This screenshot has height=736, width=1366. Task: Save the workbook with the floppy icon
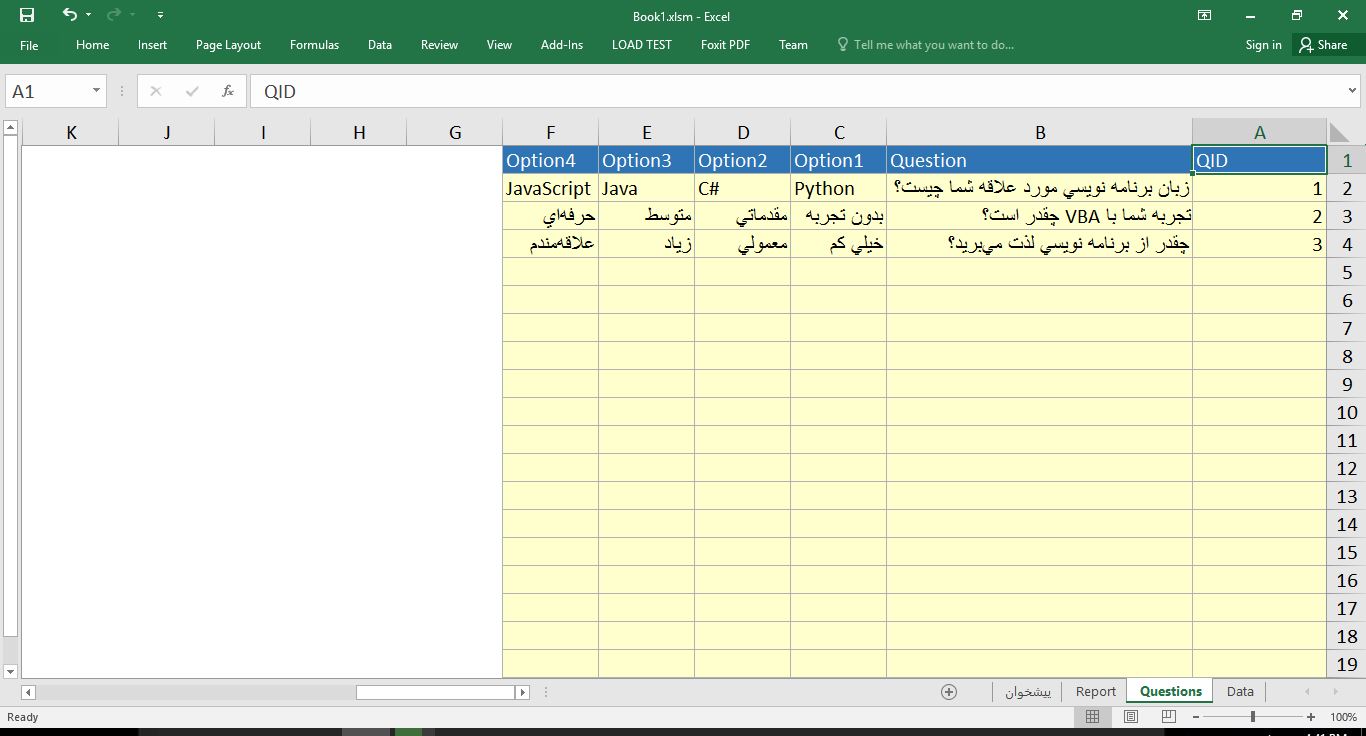[x=27, y=15]
